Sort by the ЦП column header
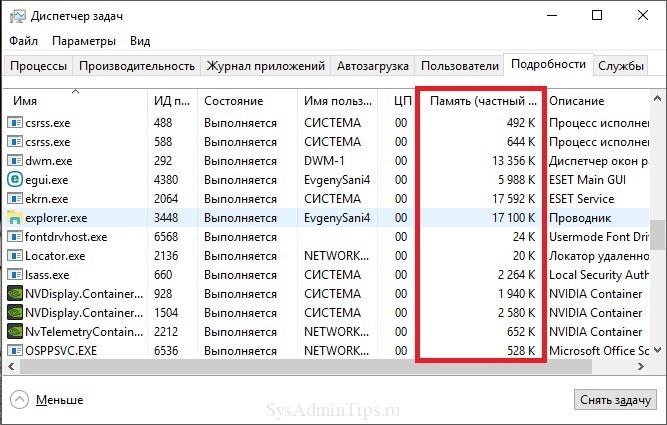The width and height of the screenshot is (667, 425). pyautogui.click(x=396, y=101)
